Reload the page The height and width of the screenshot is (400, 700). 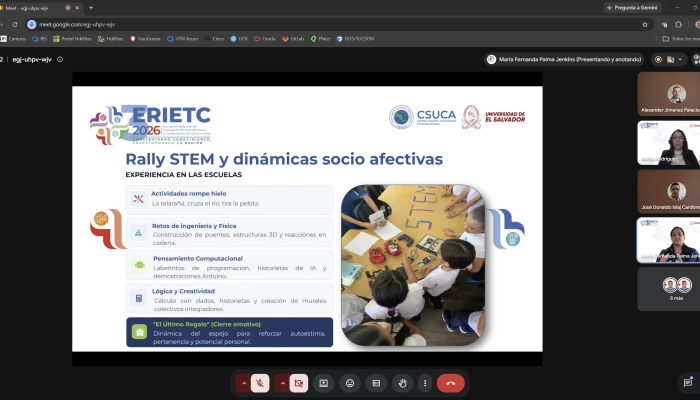coord(15,25)
